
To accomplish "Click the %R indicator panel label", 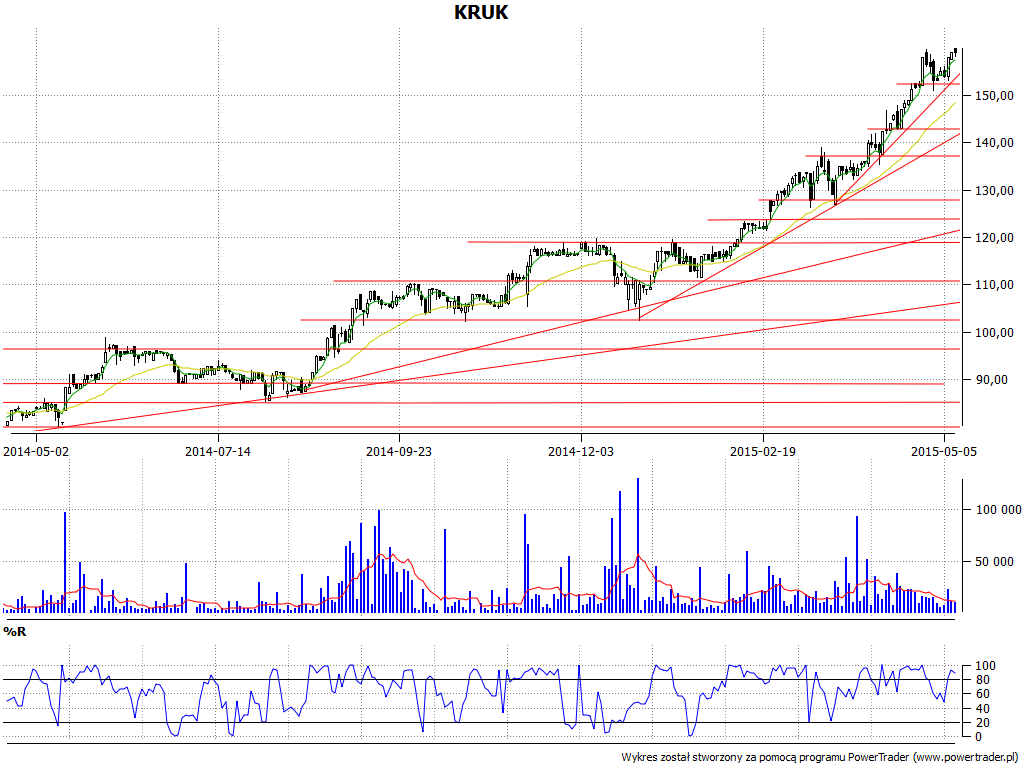I will pyautogui.click(x=14, y=632).
